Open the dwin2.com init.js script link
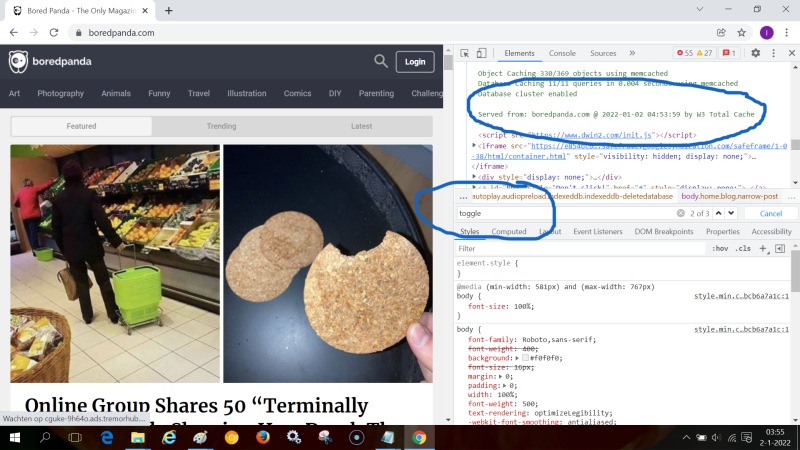Viewport: 800px width, 450px height. 591,135
